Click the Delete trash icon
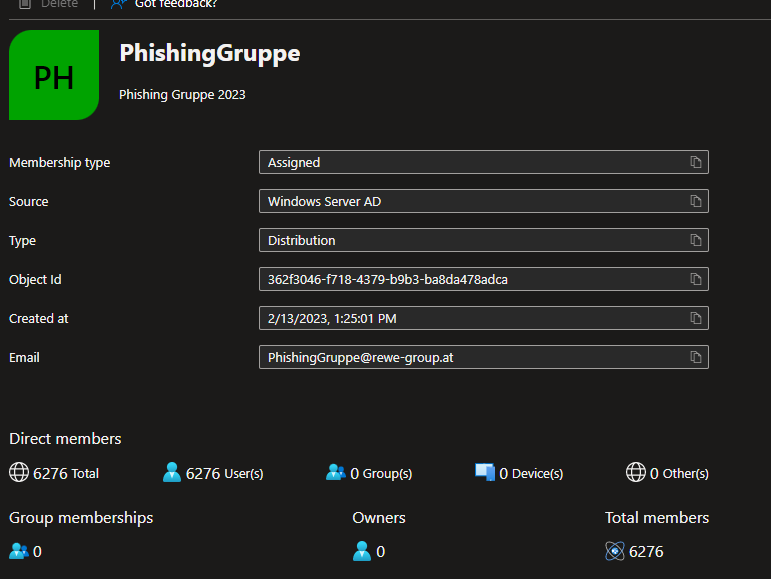Image resolution: width=771 pixels, height=579 pixels. (24, 4)
